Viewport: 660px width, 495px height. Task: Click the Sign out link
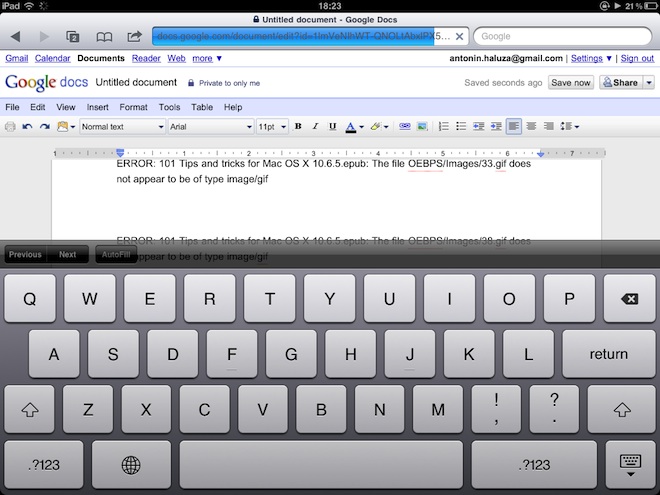click(x=637, y=59)
